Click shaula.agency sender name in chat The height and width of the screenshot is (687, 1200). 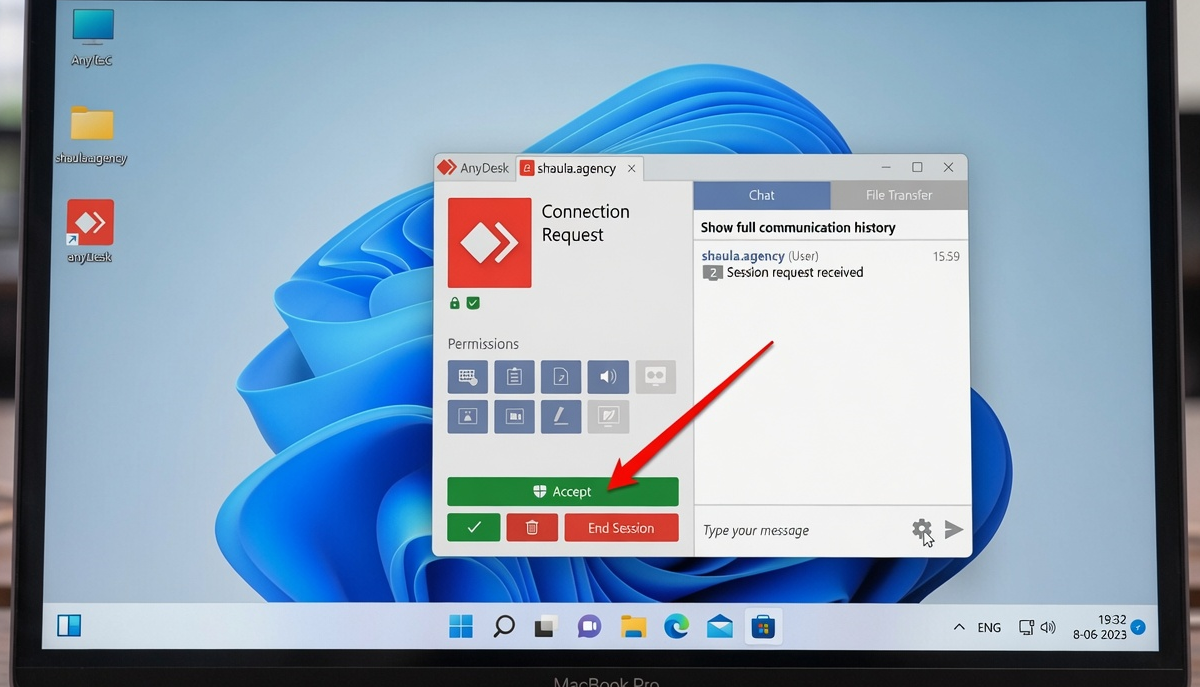(743, 256)
